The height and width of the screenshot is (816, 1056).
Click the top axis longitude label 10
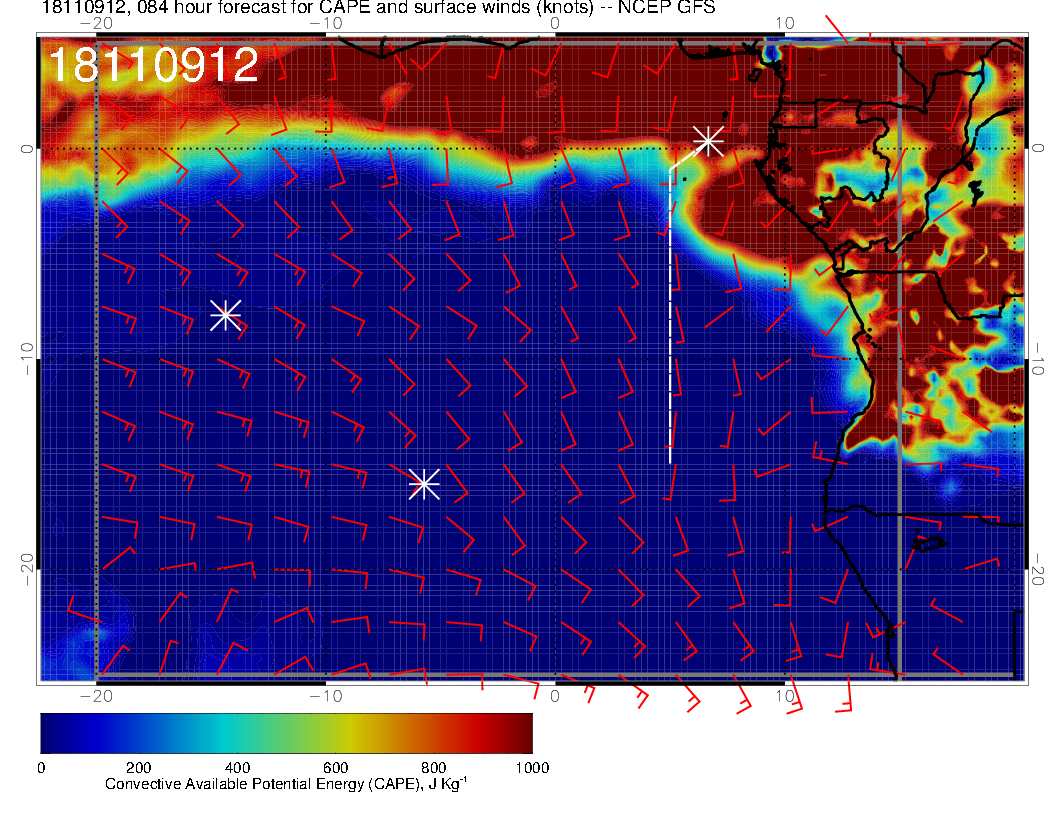point(784,24)
